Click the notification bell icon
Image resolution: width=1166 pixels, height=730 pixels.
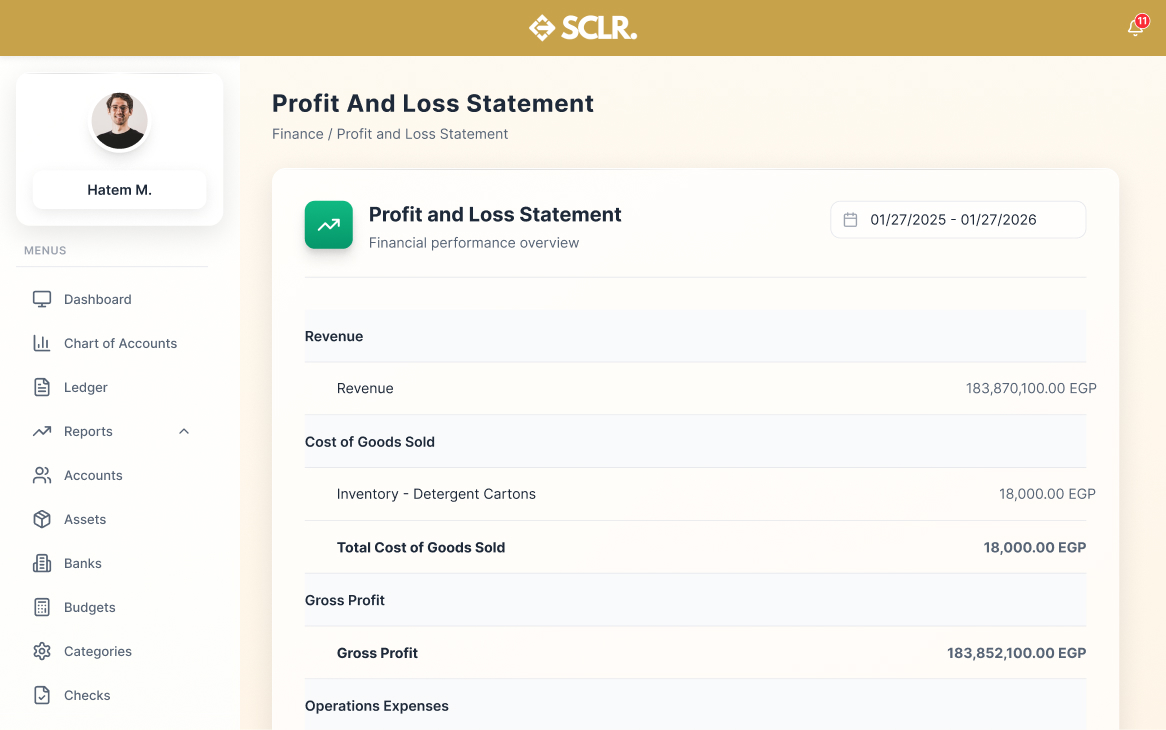pyautogui.click(x=1136, y=27)
